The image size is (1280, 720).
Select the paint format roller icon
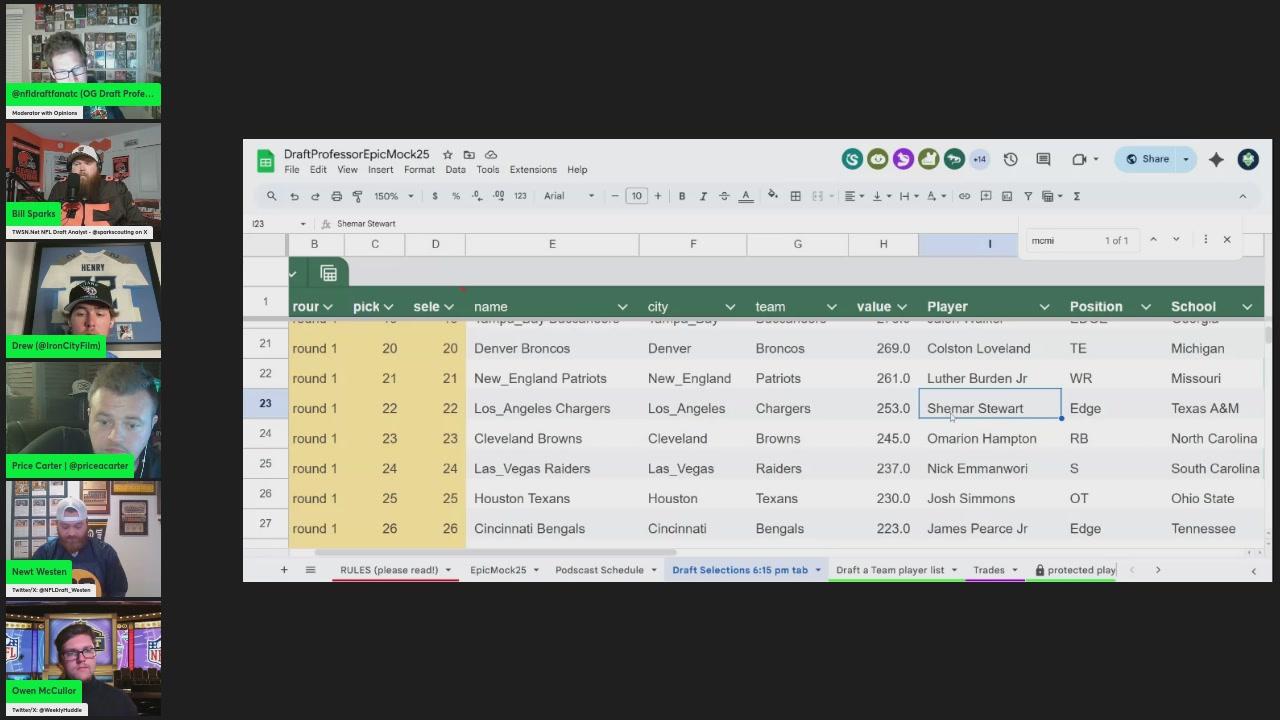[x=357, y=196]
